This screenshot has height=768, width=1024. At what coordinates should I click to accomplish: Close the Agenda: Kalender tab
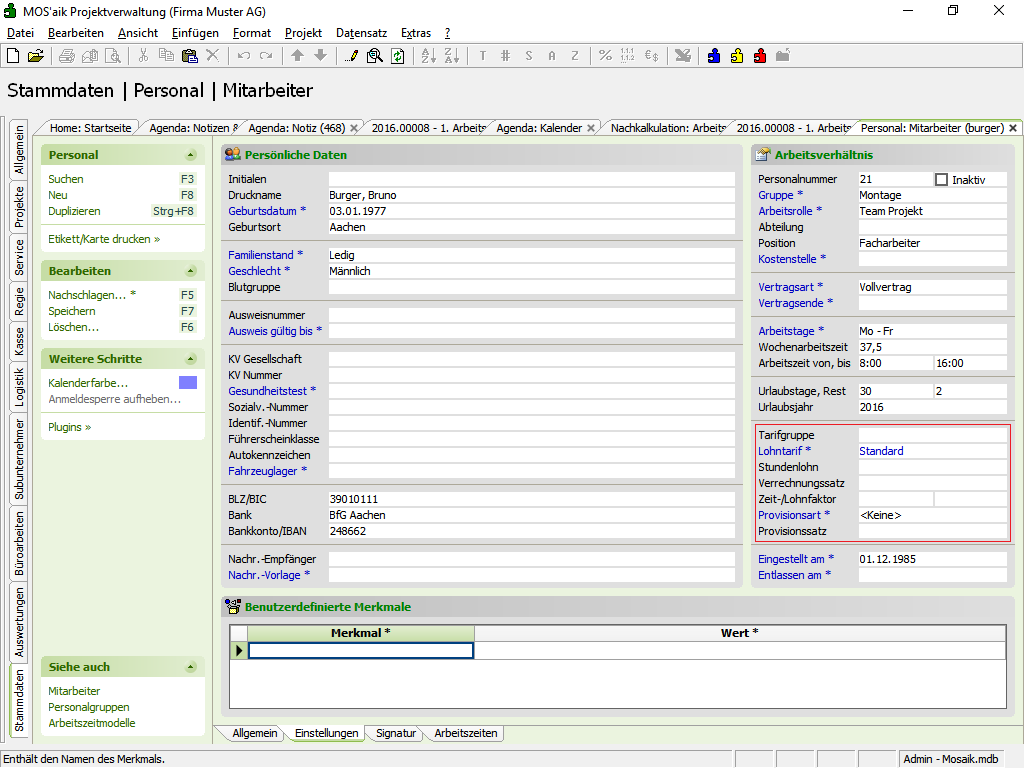coord(591,128)
